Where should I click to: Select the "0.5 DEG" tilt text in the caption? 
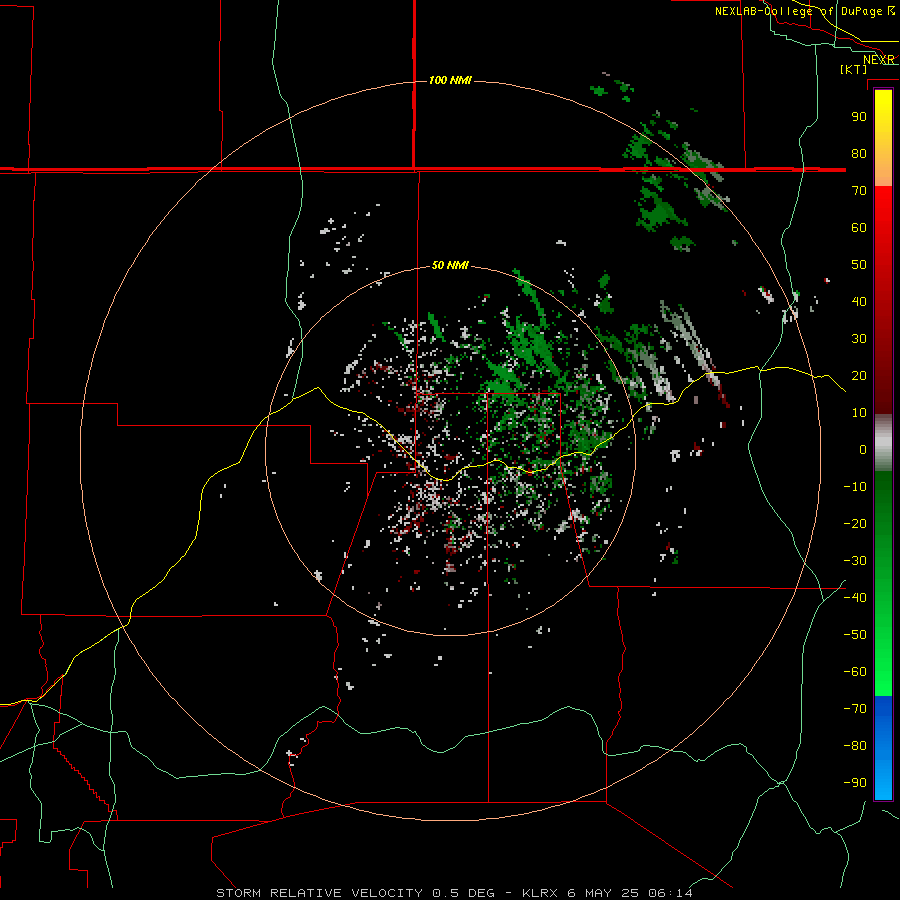tap(463, 893)
